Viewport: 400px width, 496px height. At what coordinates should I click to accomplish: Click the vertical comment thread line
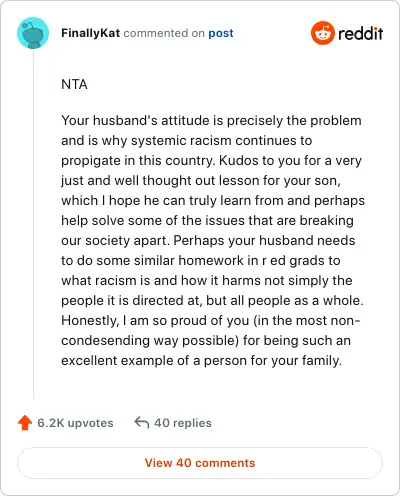coord(33,224)
